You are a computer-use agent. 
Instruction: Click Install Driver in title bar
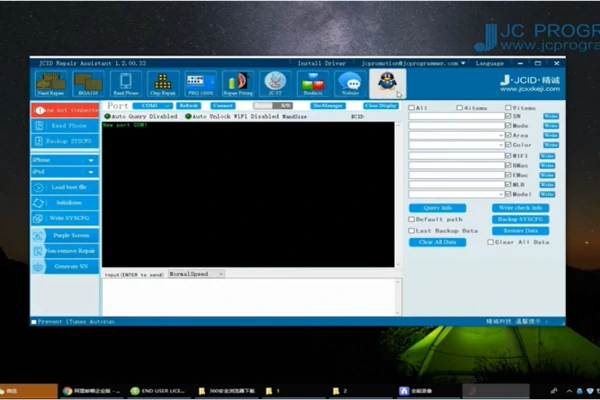click(321, 64)
